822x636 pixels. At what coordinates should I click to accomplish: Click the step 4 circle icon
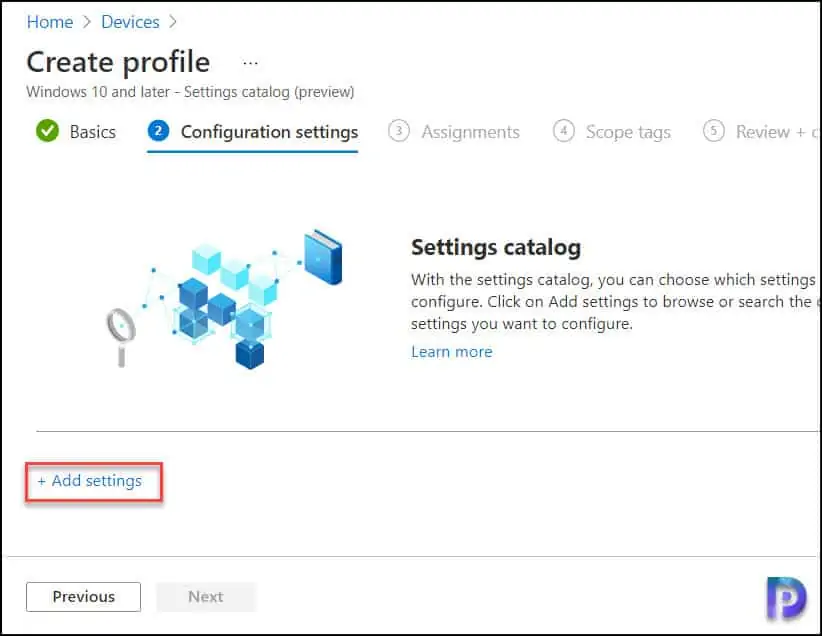pos(564,131)
